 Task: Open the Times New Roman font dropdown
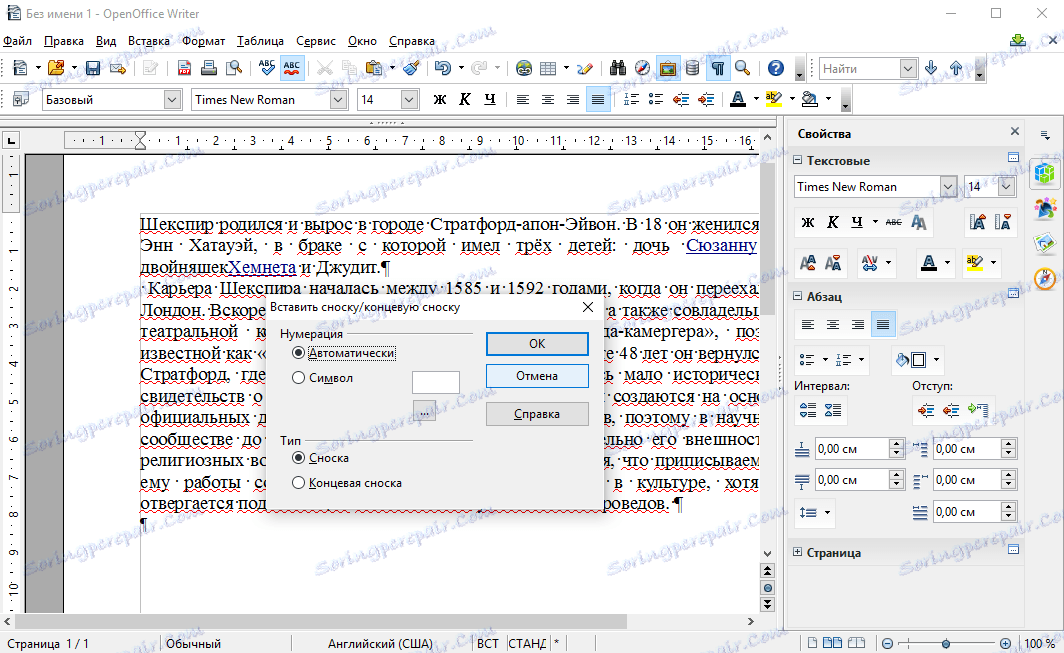coord(337,99)
